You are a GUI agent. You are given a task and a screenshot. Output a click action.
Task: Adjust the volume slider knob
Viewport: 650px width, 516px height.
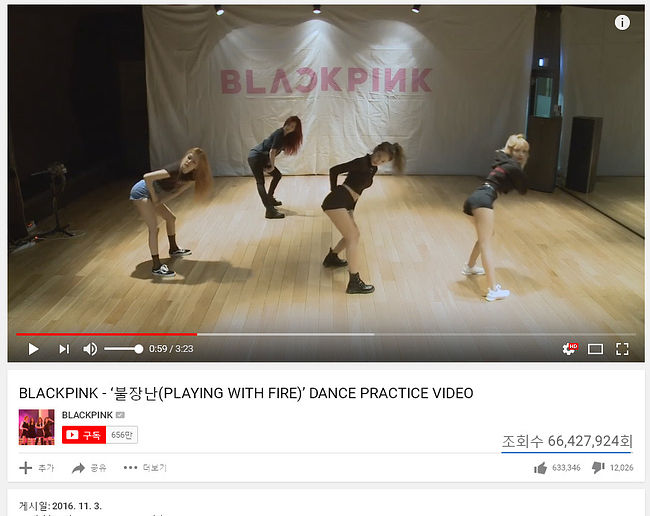point(139,349)
